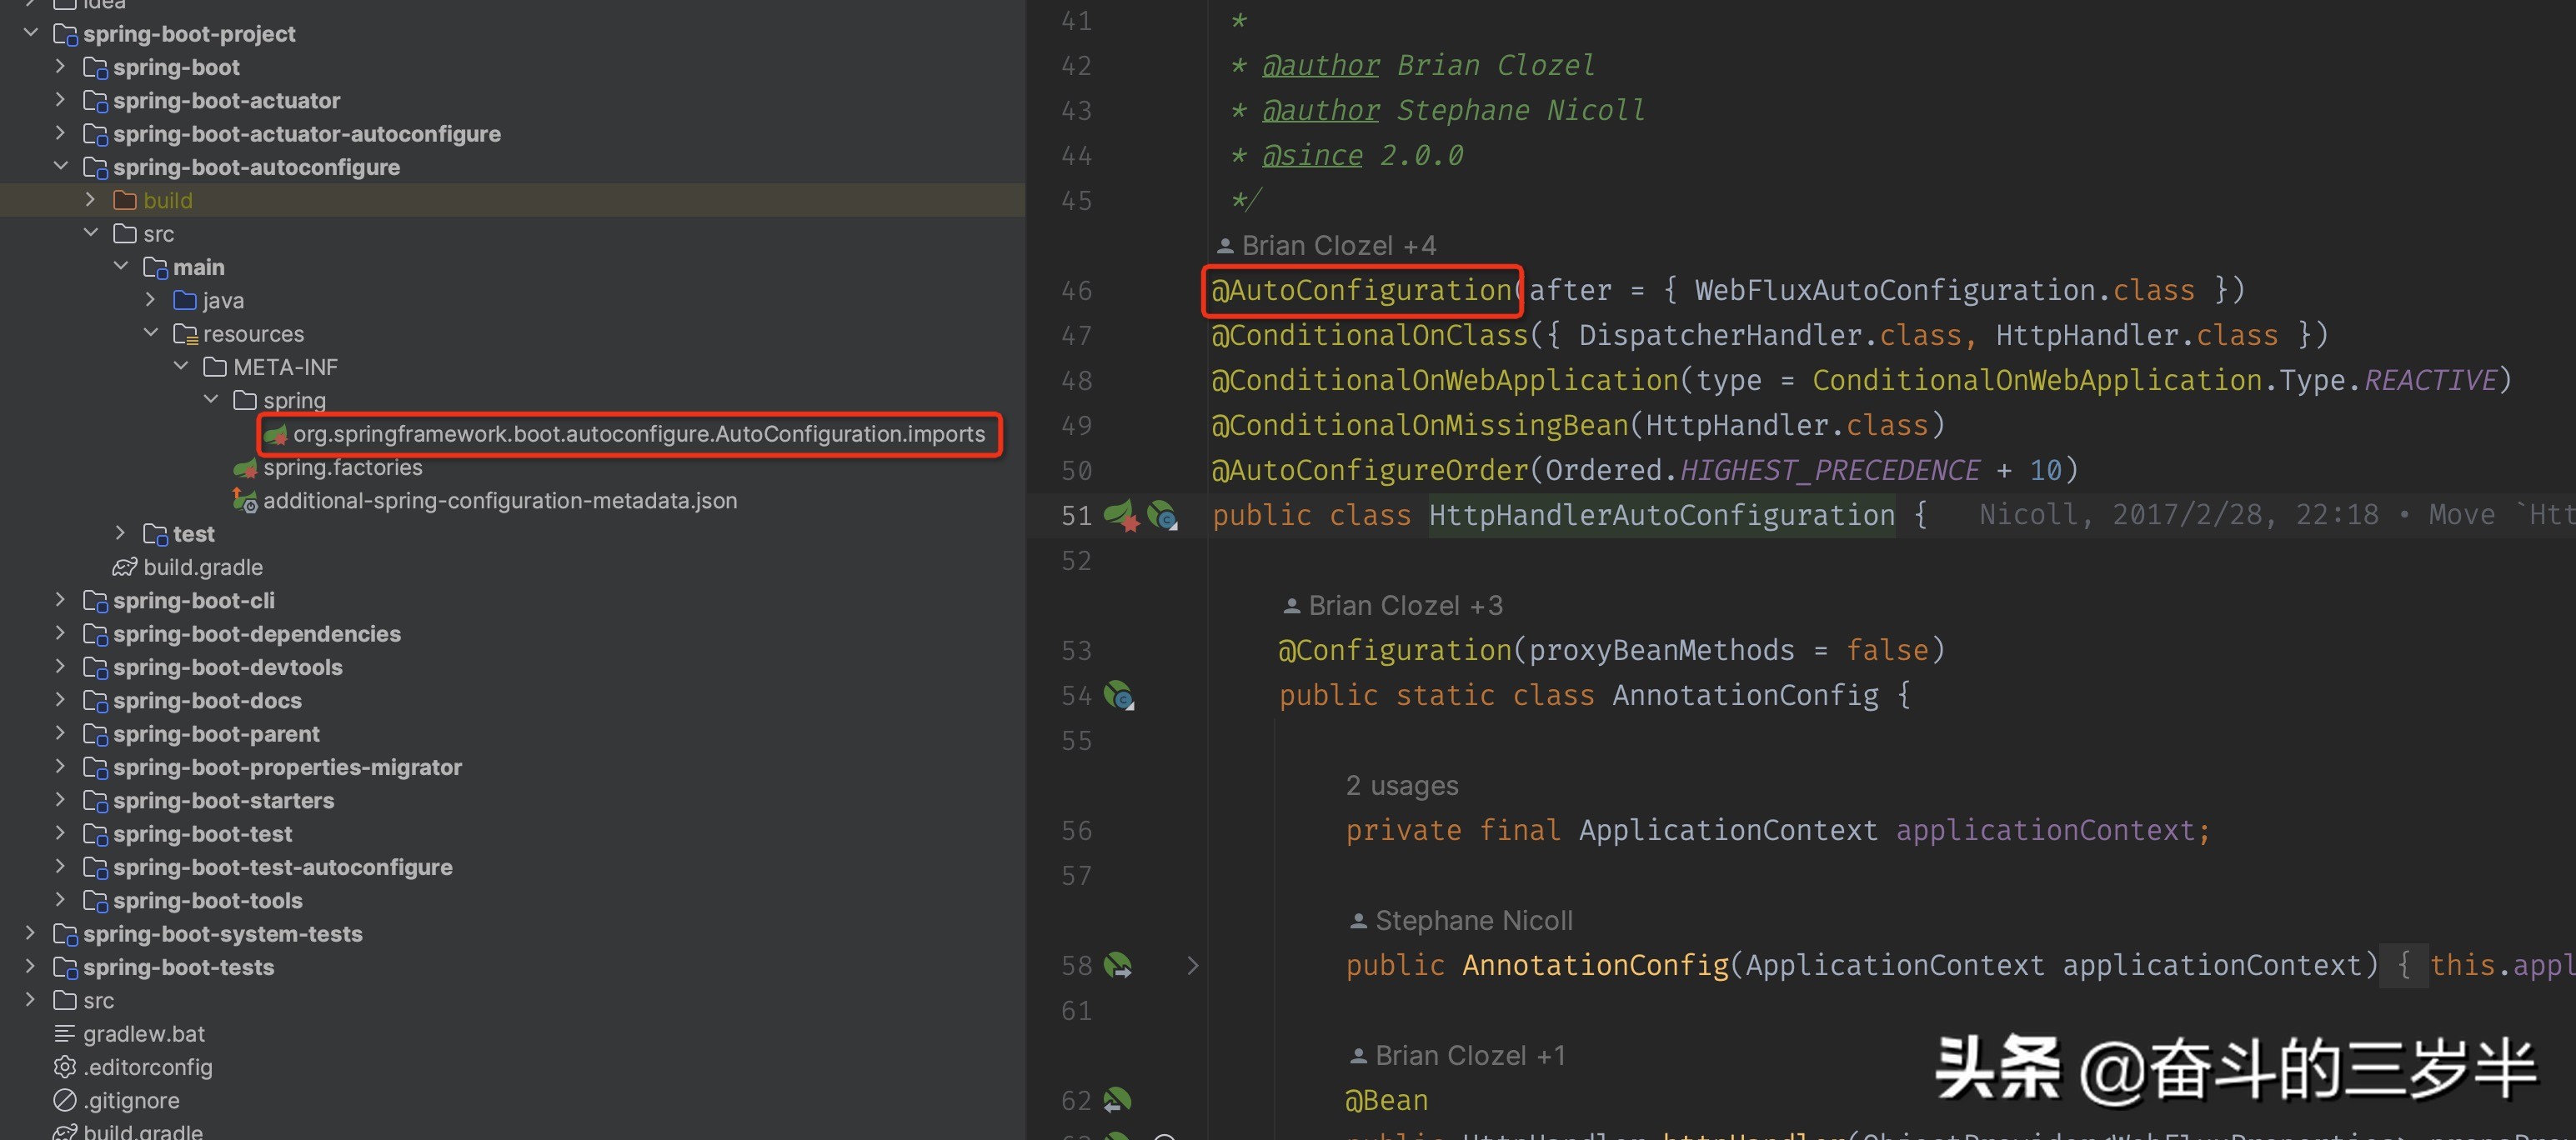Select the gradlew.bat file
Viewport: 2576px width, 1140px height.
144,1034
